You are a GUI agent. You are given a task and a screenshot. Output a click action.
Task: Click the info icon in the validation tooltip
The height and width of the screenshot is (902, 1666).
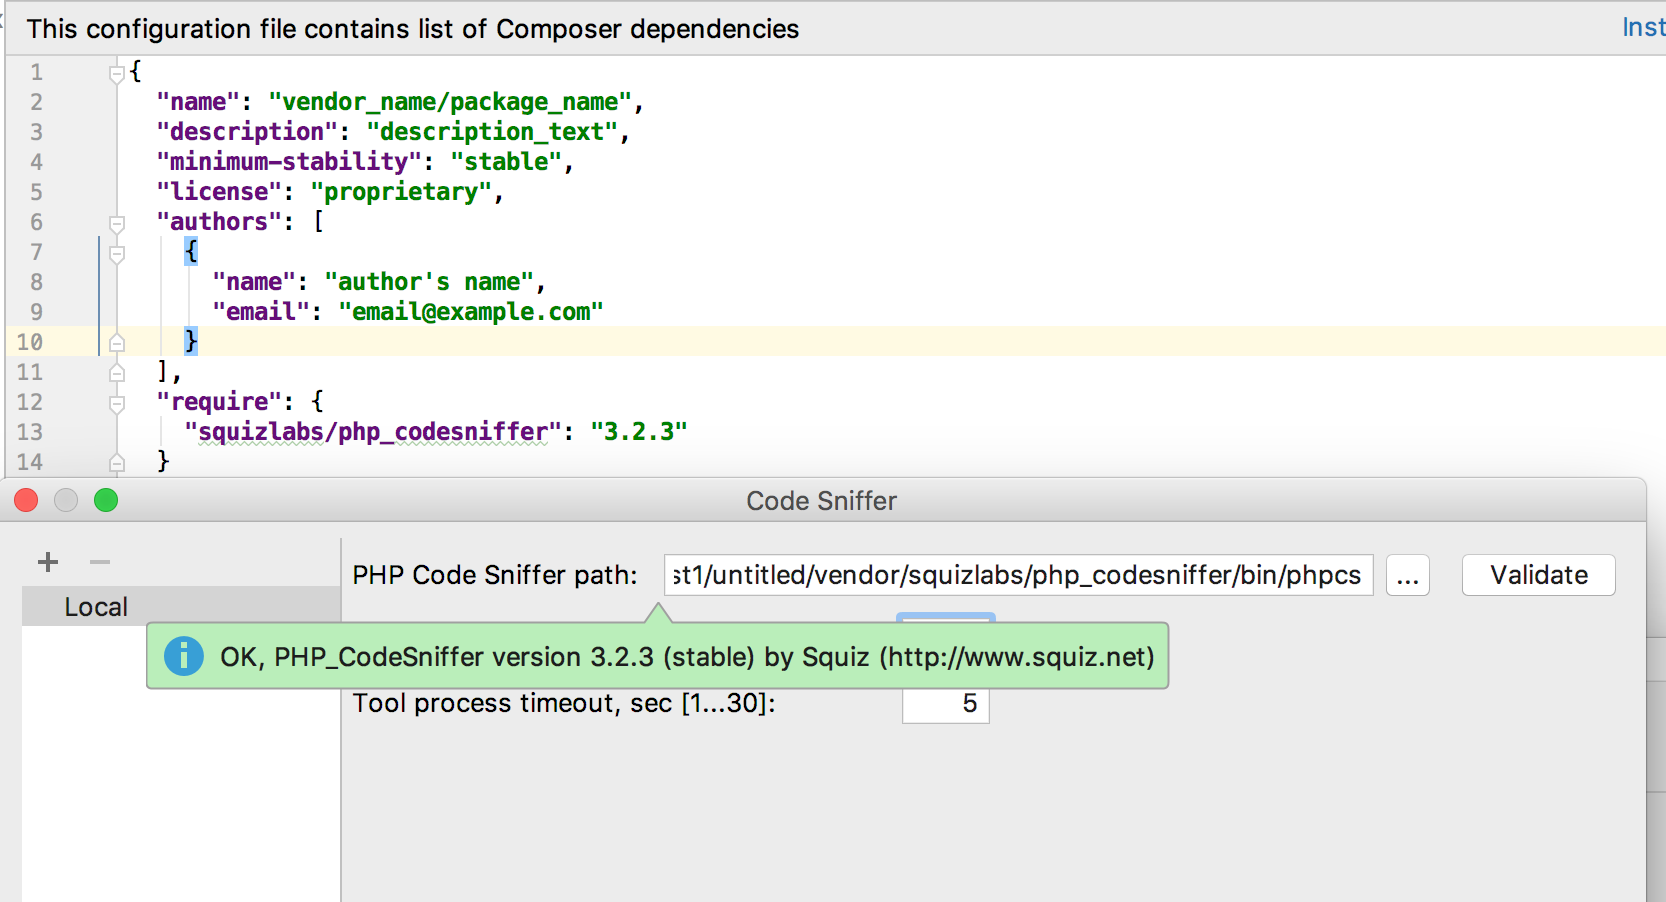tap(184, 656)
